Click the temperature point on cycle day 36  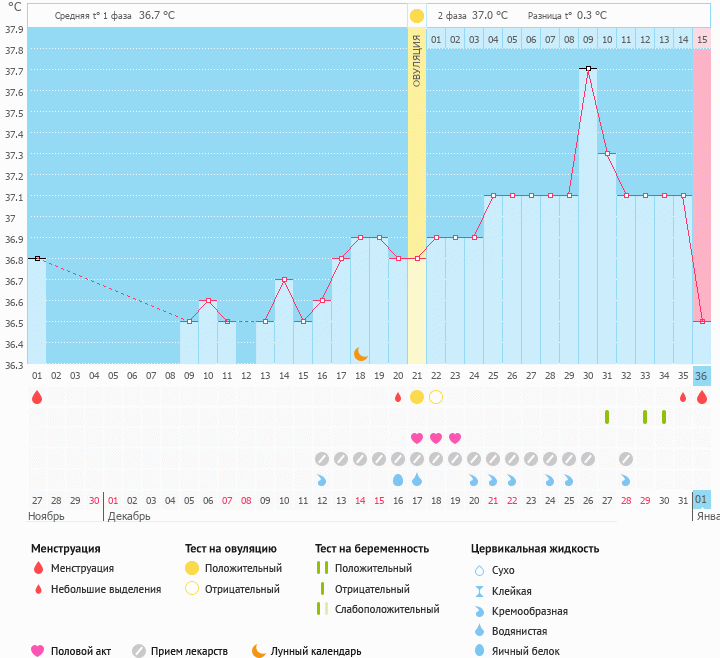pos(702,321)
